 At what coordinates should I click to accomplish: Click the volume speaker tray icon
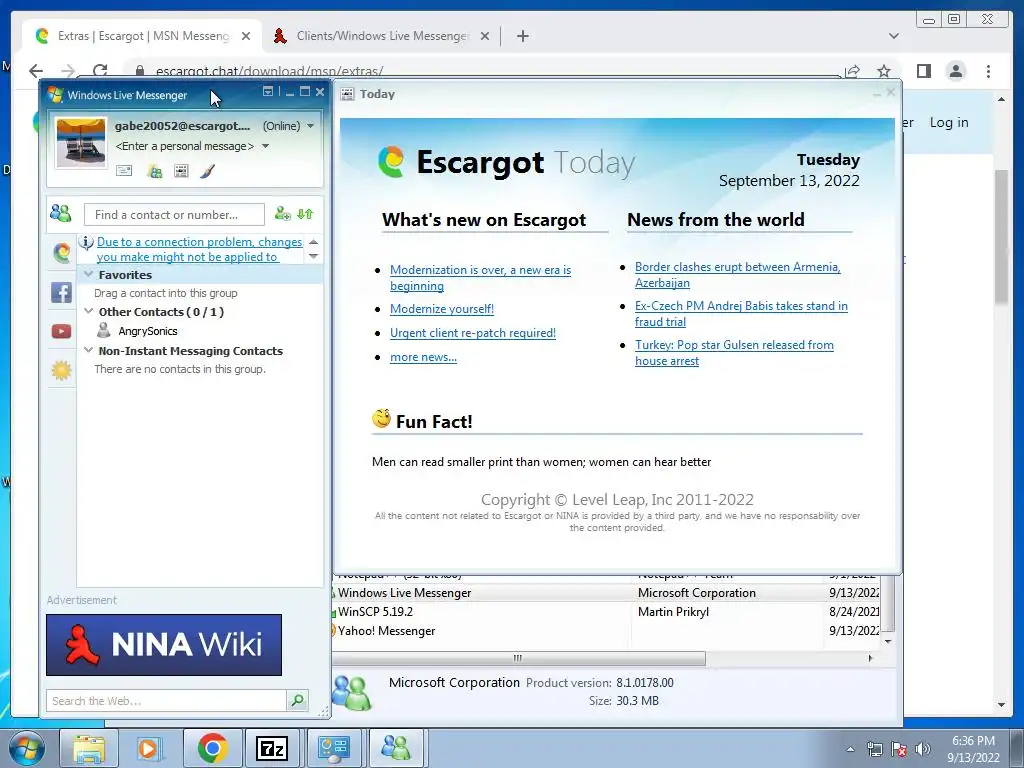[x=922, y=749]
